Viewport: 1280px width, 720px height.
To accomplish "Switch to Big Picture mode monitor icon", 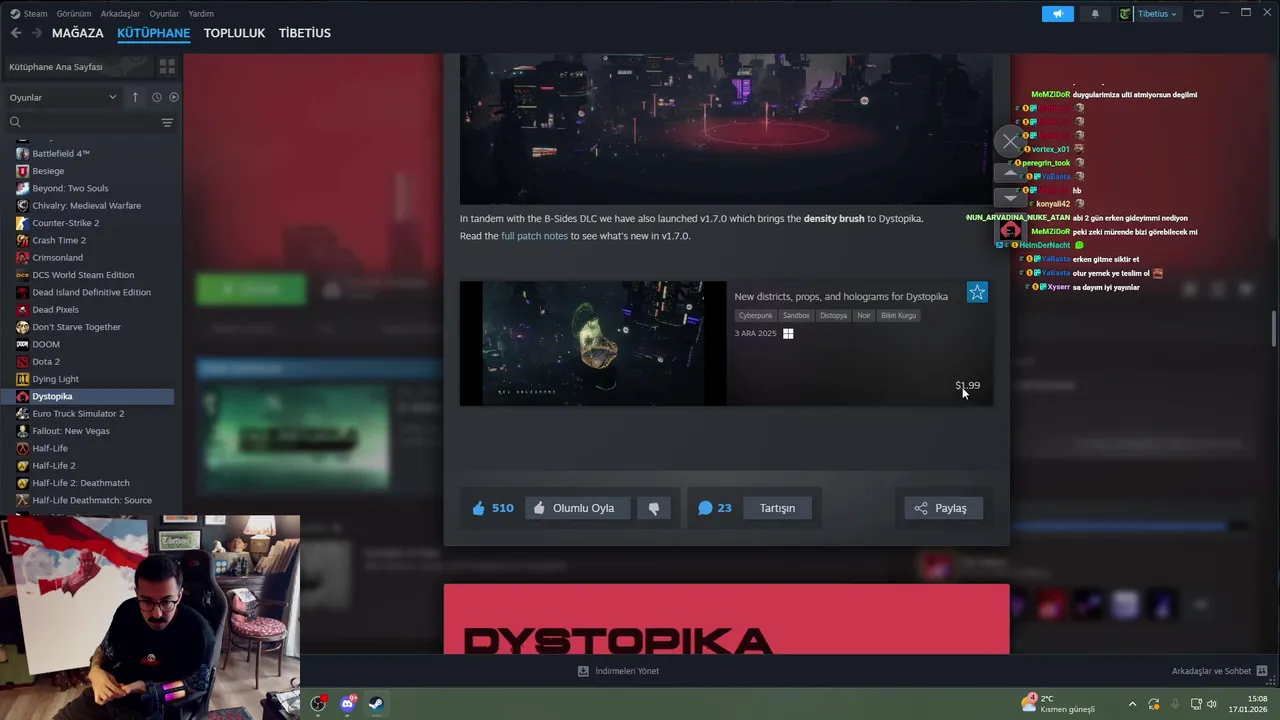I will tap(1198, 13).
